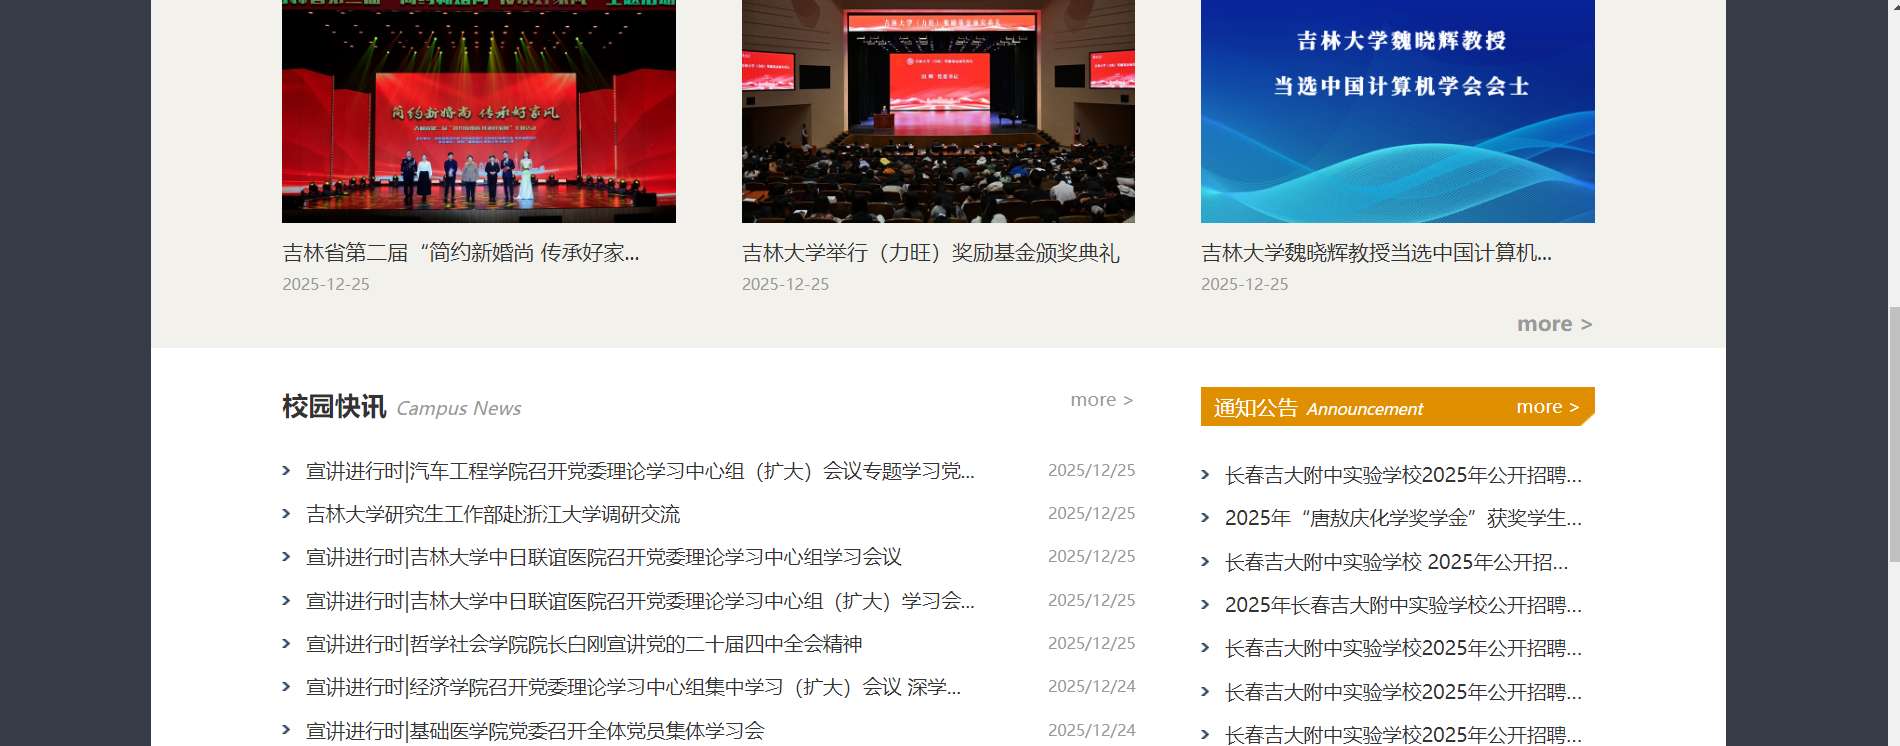Click chevron before 基础医学院 news item
Image resolution: width=1900 pixels, height=746 pixels.
click(286, 731)
